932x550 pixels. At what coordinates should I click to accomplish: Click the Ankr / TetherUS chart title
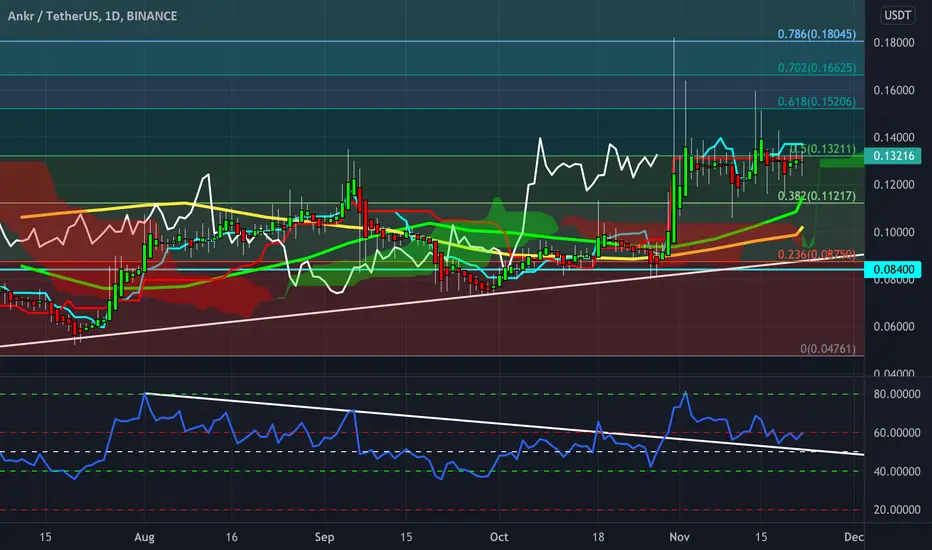tap(92, 16)
